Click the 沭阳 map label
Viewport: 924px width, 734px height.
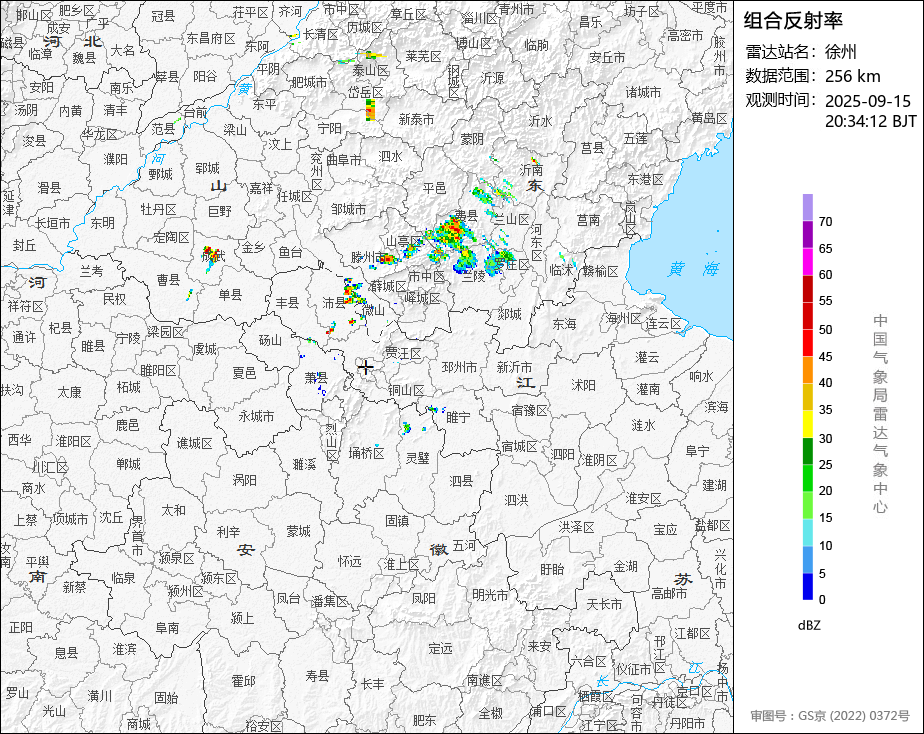pos(583,385)
